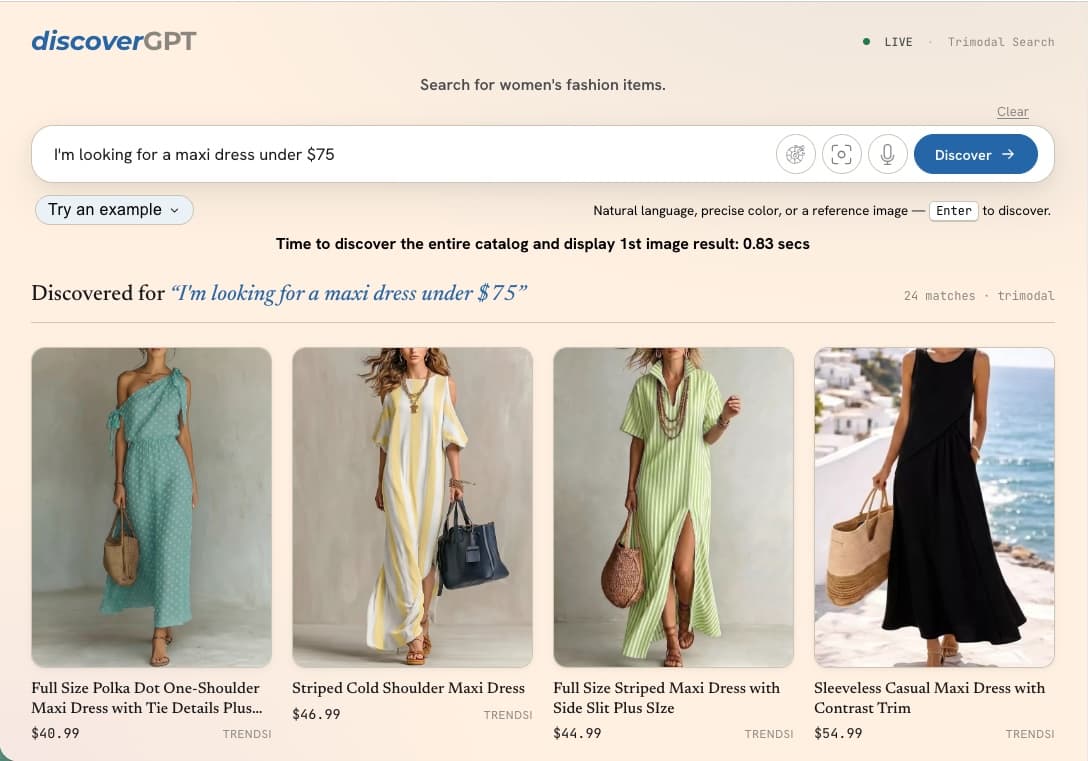Click the Trimodal Search label
Viewport: 1088px width, 761px height.
coord(1001,42)
